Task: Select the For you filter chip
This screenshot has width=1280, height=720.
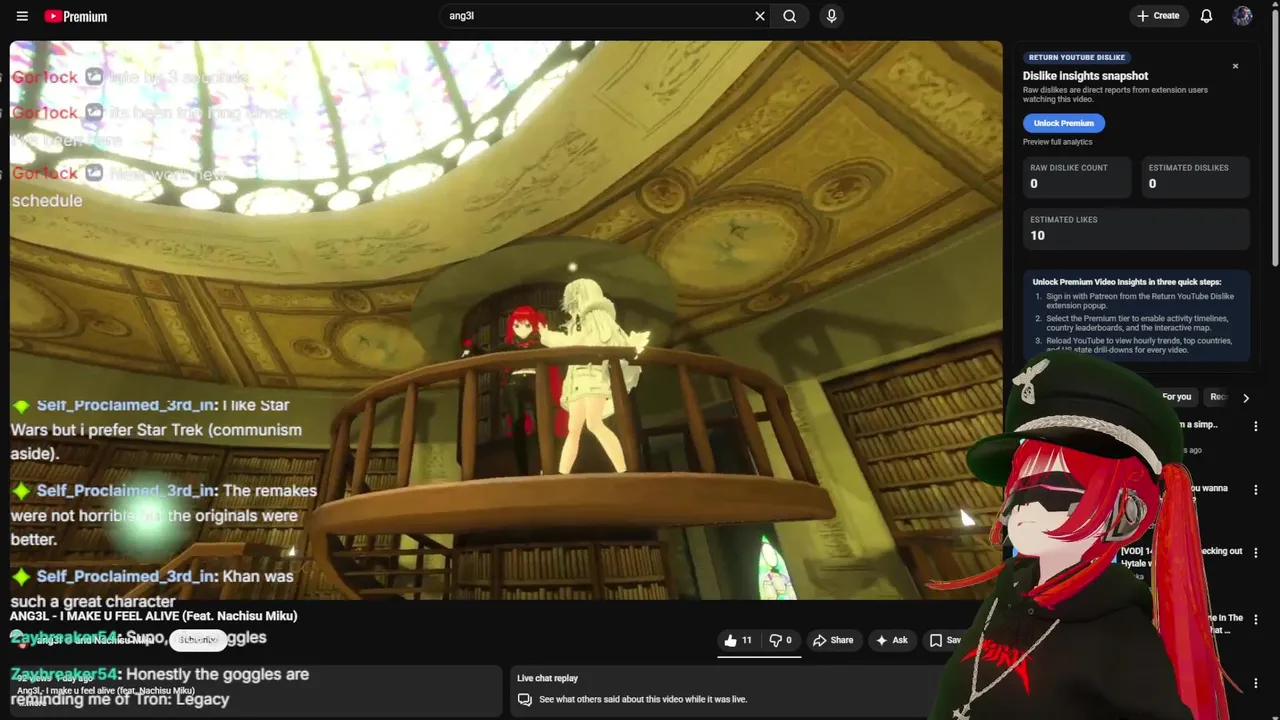Action: pyautogui.click(x=1177, y=397)
